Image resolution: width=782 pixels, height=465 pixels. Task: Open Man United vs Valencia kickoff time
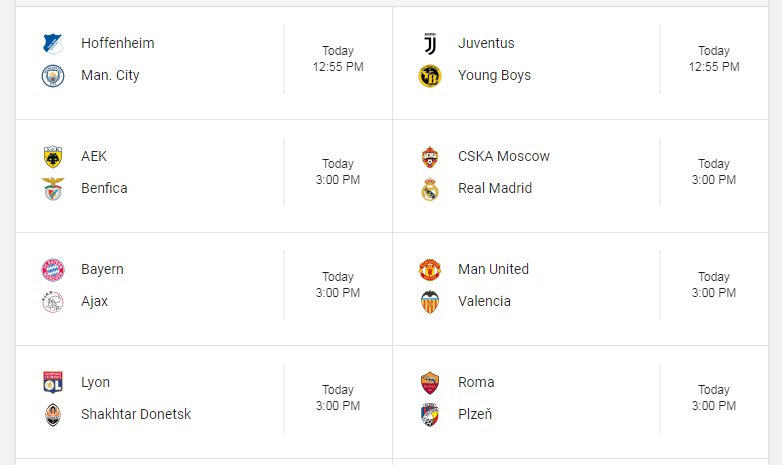tap(714, 285)
